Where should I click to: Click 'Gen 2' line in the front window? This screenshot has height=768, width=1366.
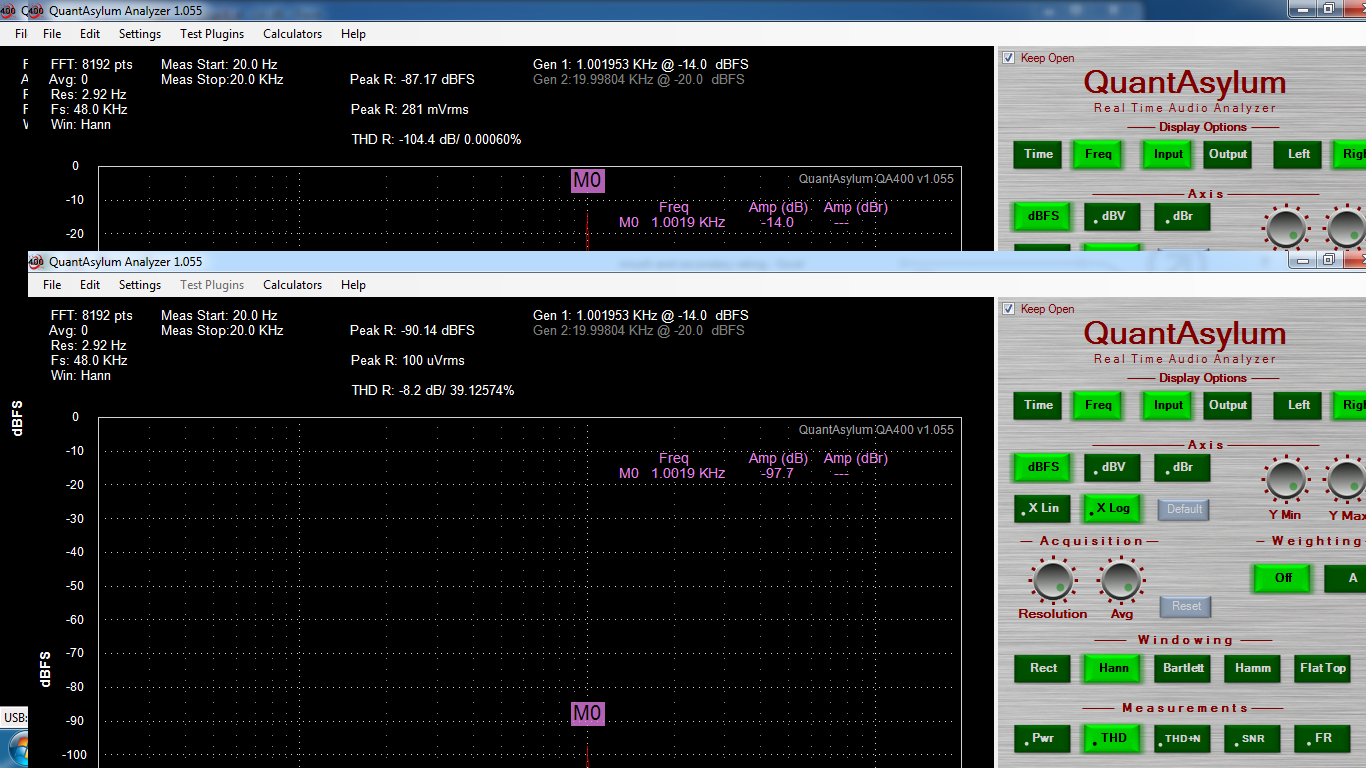638,330
